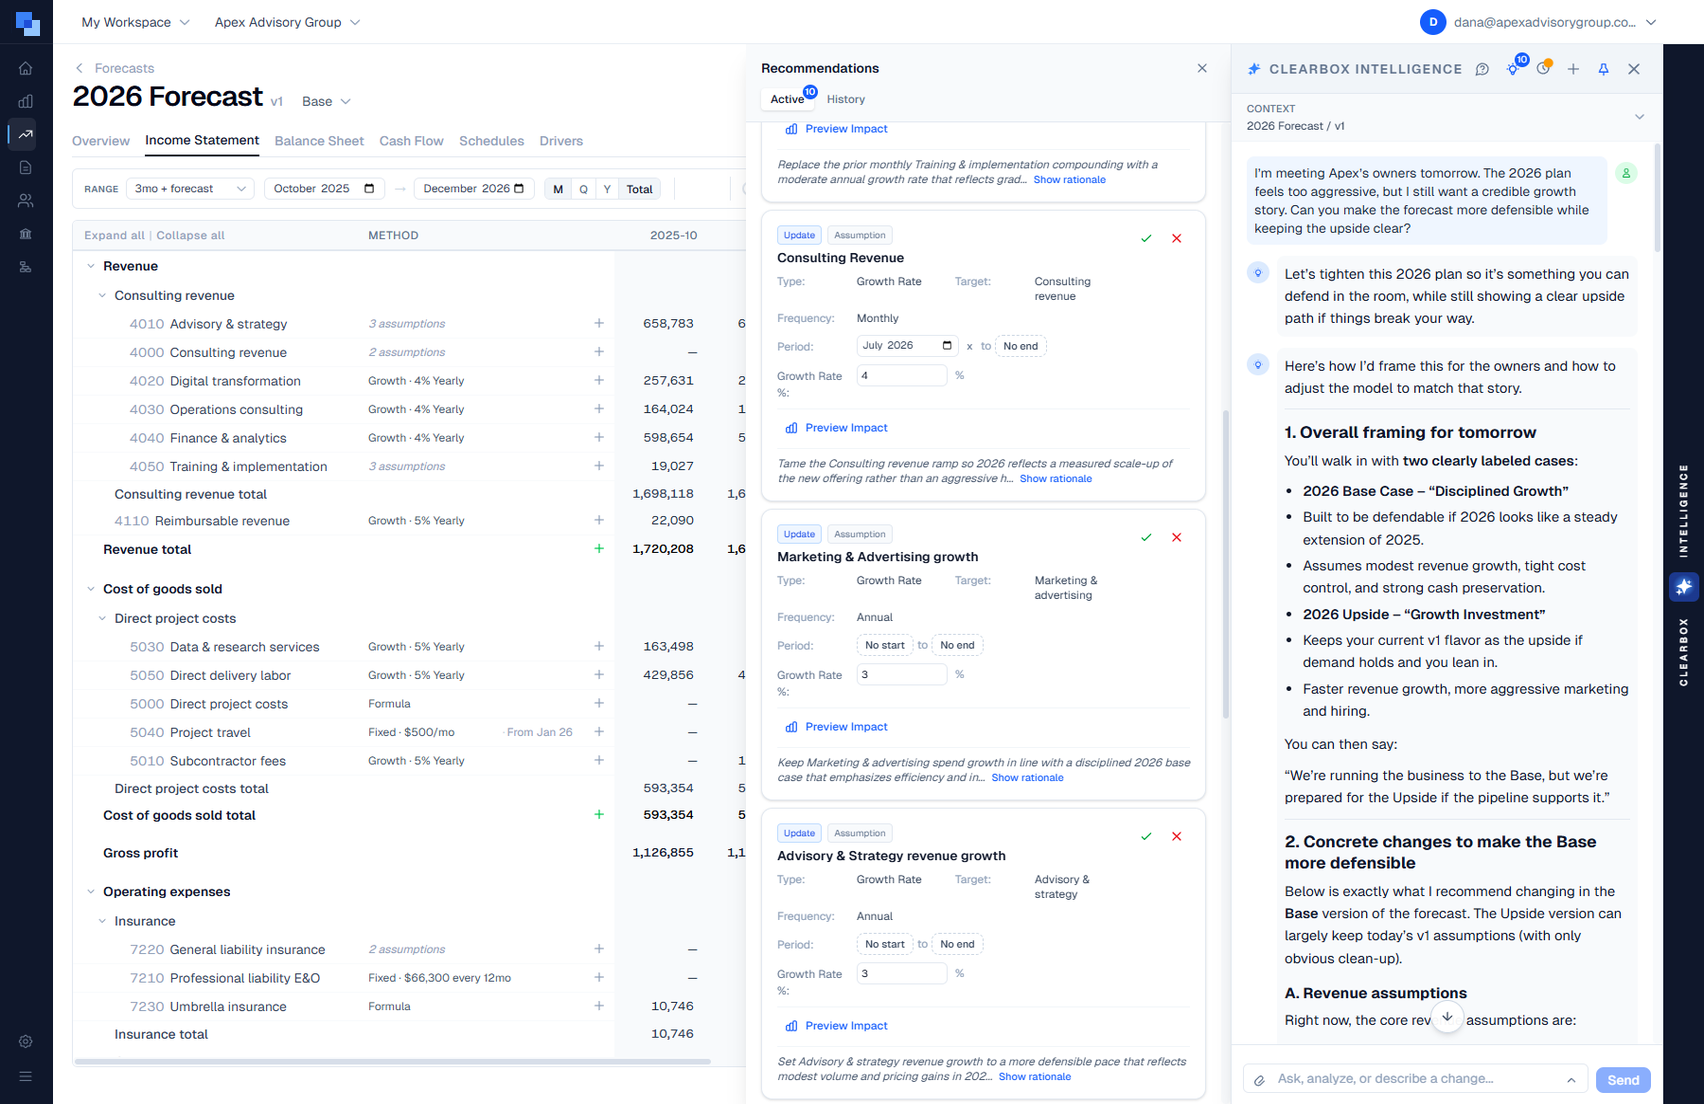
Task: Click the Ask, analyze, or describe input
Action: [x=1414, y=1079]
